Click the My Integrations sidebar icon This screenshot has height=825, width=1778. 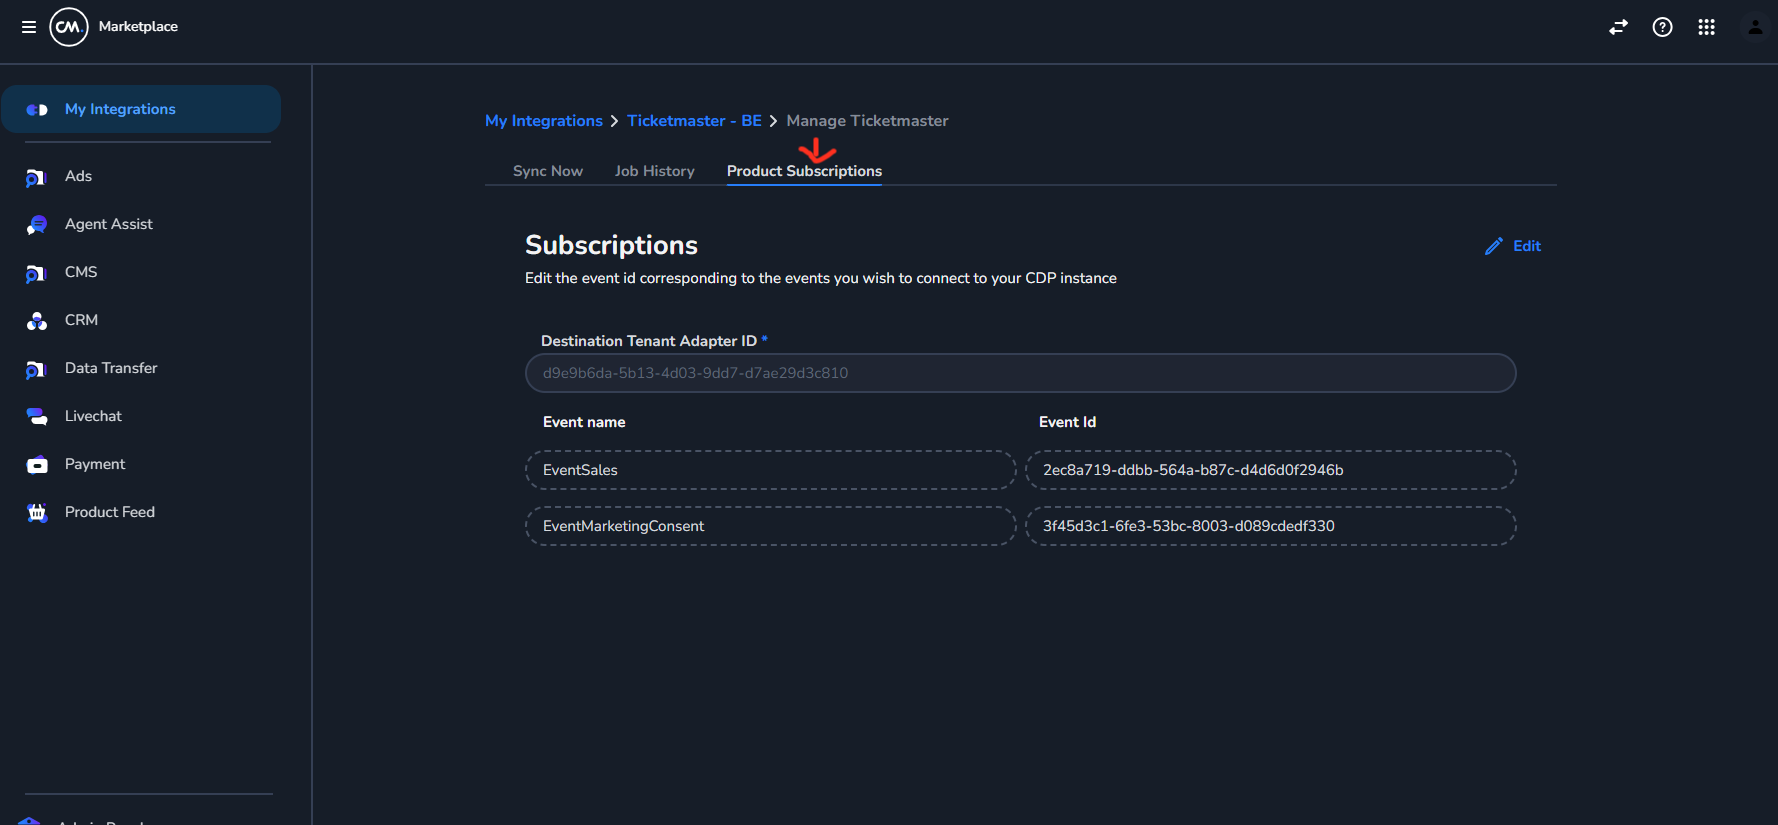[x=37, y=109]
